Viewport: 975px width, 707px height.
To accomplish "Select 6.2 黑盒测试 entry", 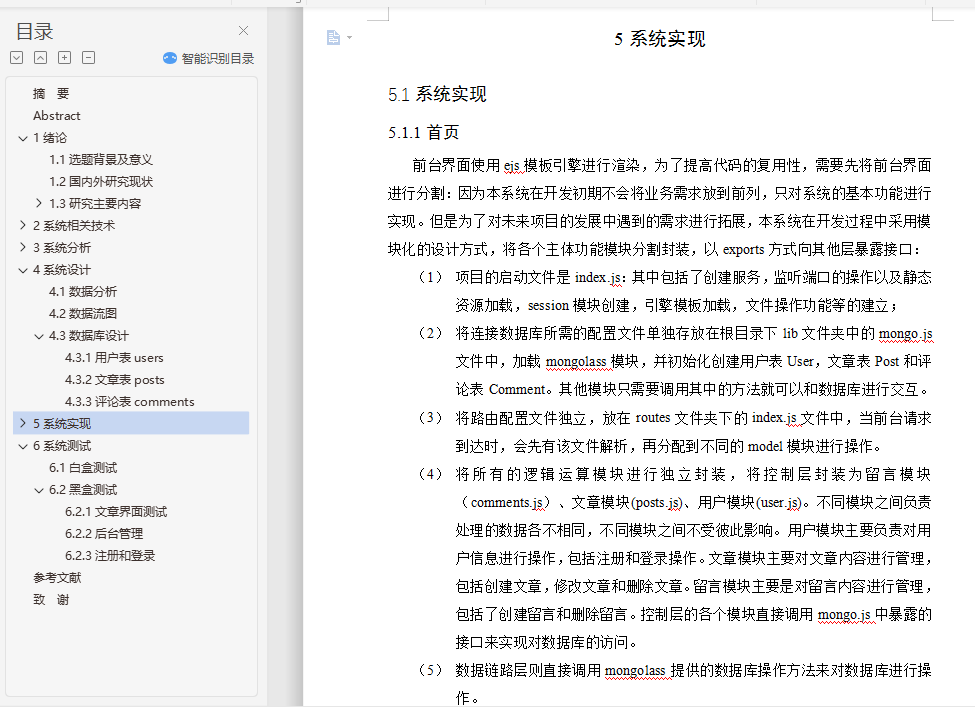I will [x=83, y=490].
